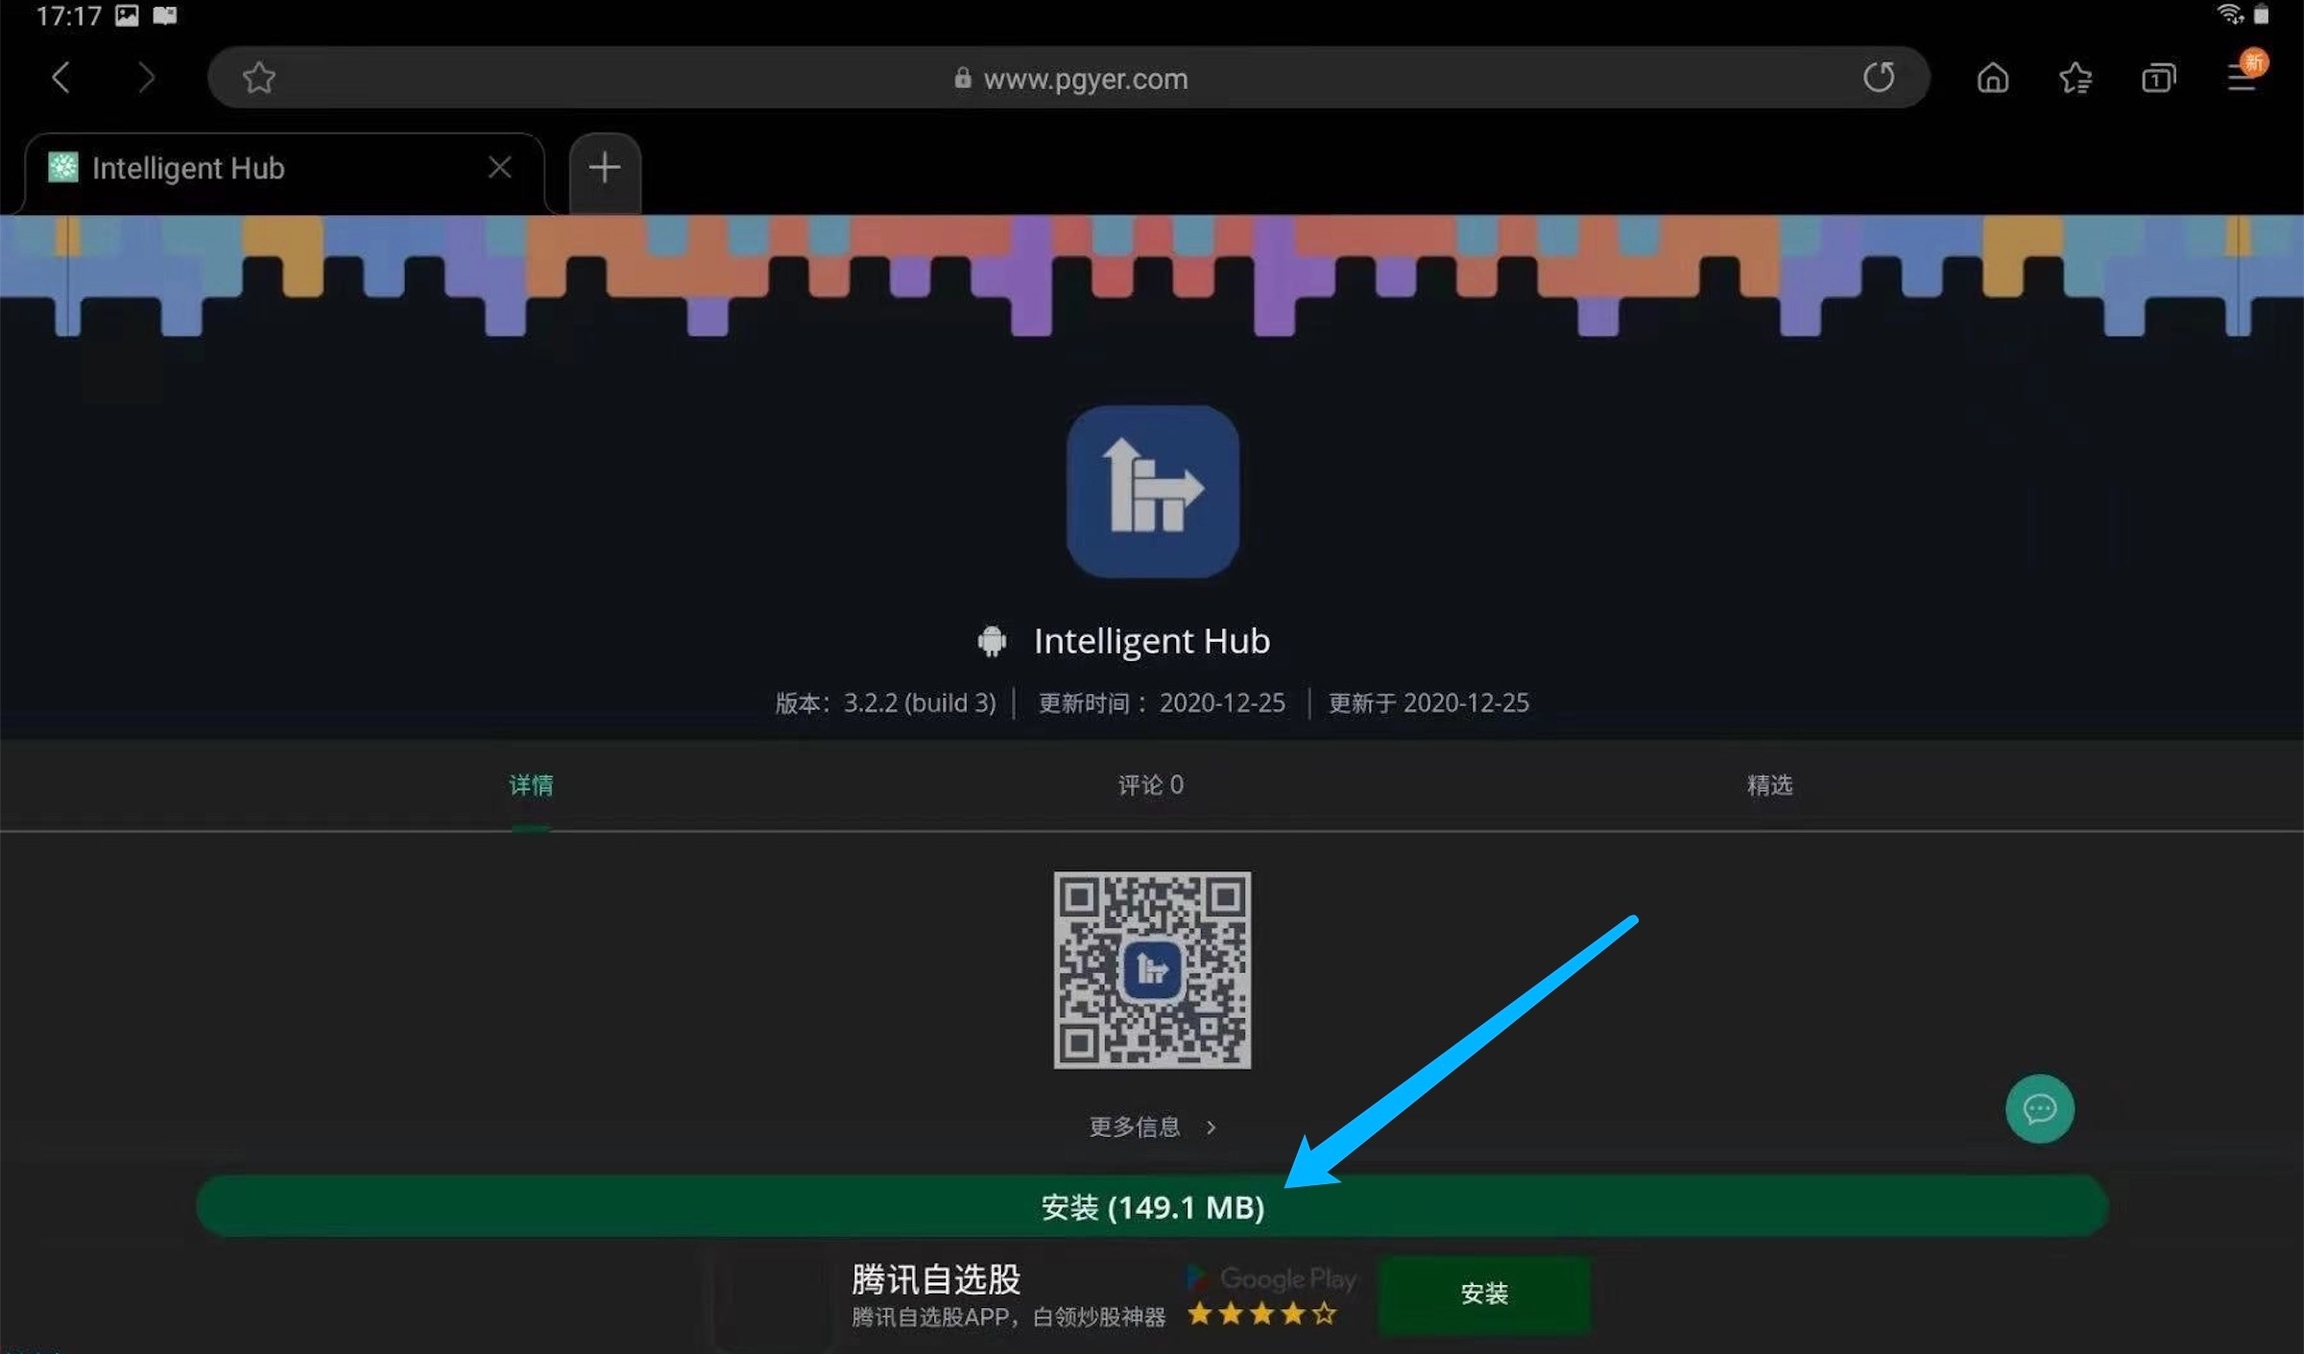2304x1354 pixels.
Task: Switch to the 评论 0 tab
Action: click(x=1150, y=785)
